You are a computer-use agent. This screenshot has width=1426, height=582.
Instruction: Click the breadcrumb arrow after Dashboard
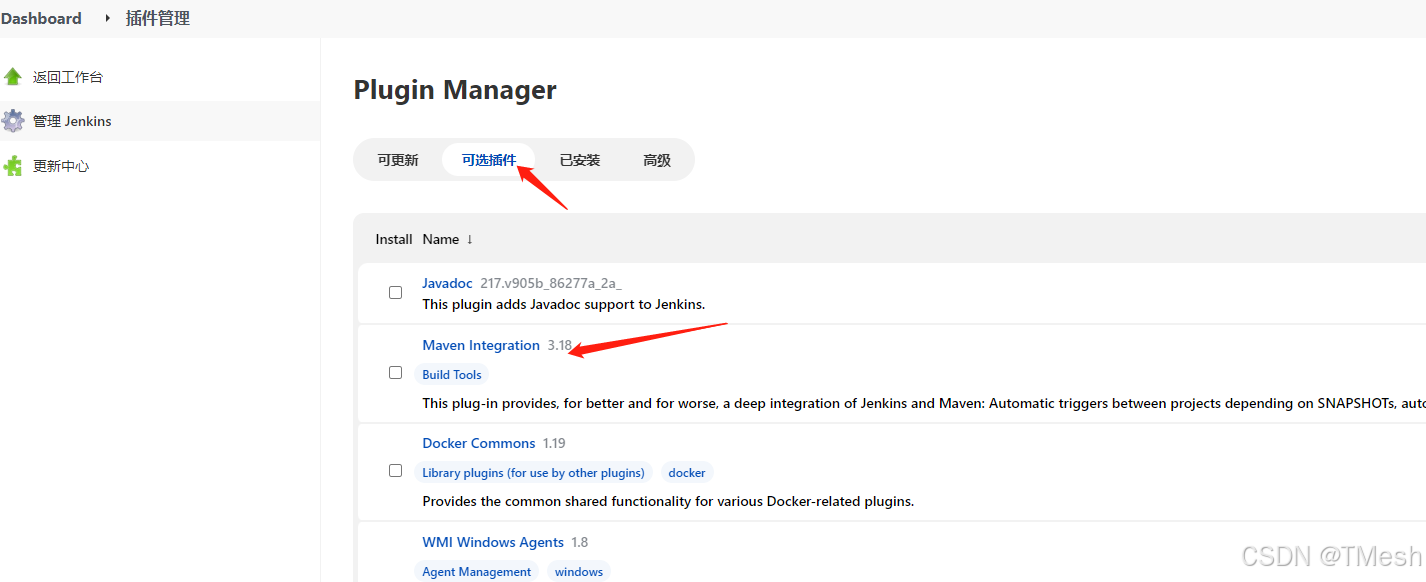click(108, 18)
